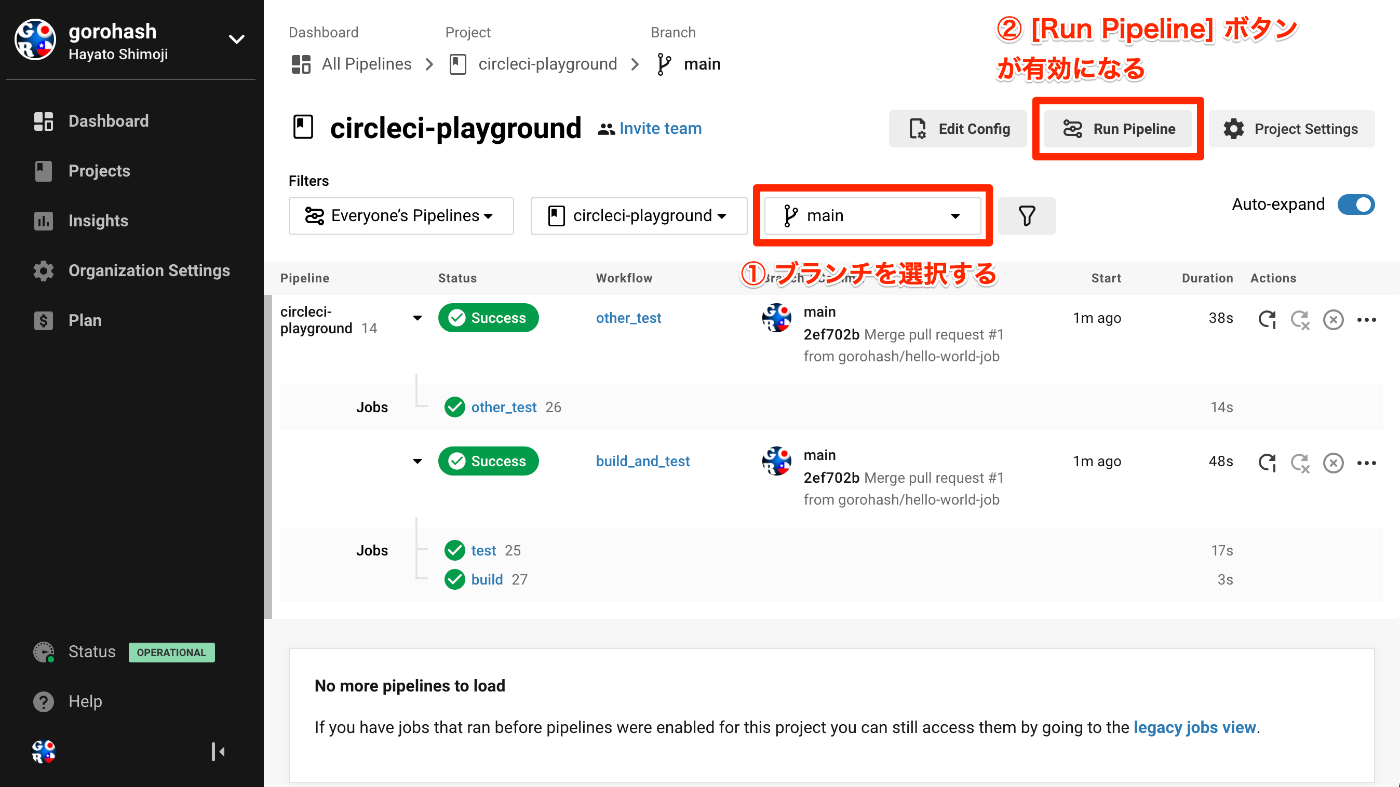Click the funnel filter icon button
This screenshot has height=787, width=1400.
1026,216
